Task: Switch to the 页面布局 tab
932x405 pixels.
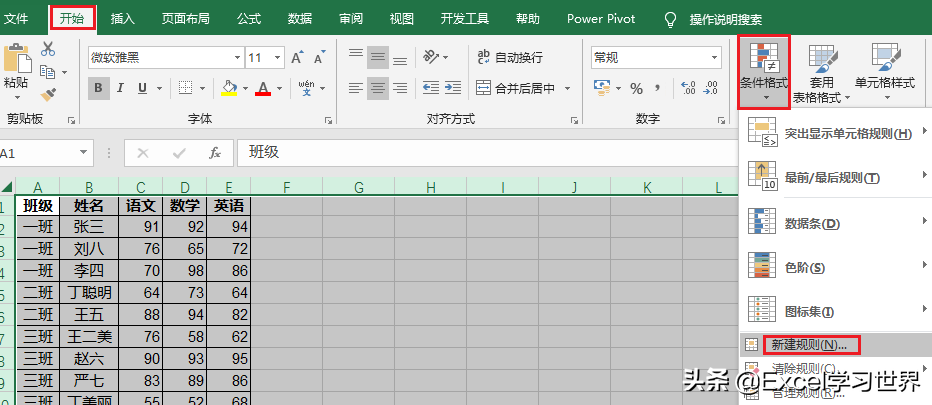Action: pyautogui.click(x=185, y=18)
